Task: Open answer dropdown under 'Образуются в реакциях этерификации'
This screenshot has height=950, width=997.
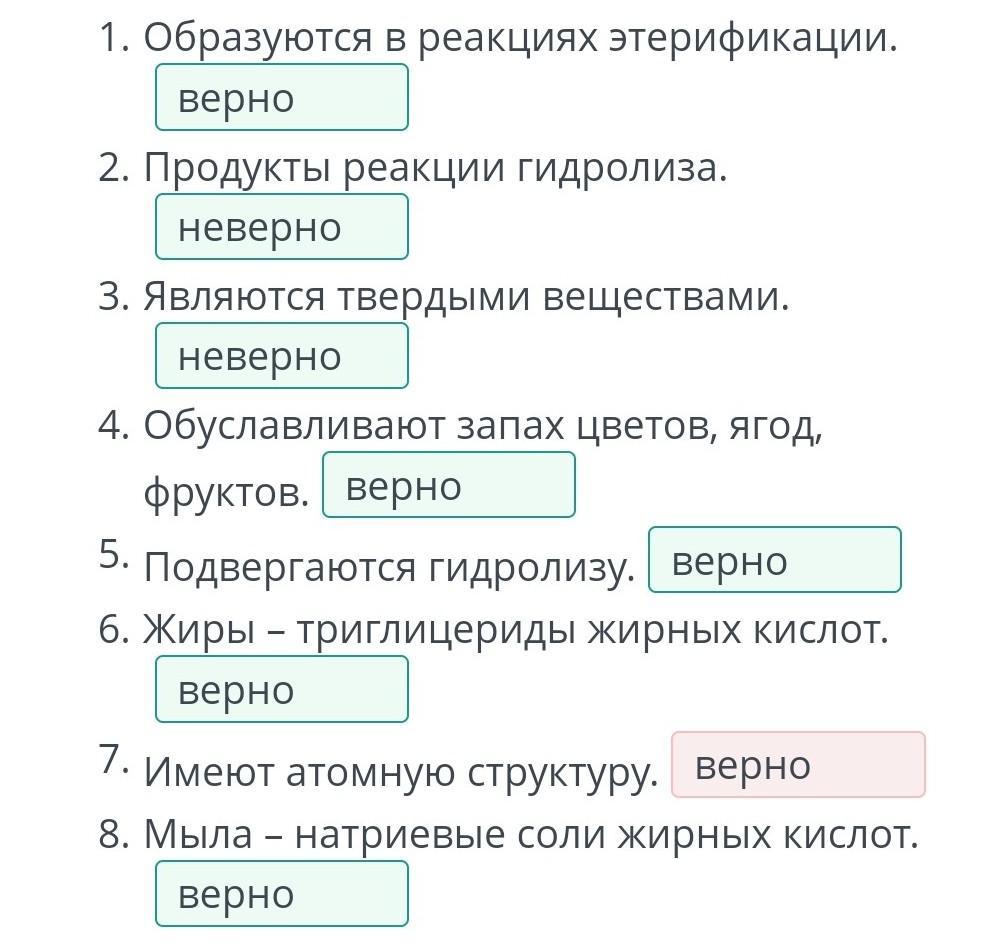Action: click(281, 98)
